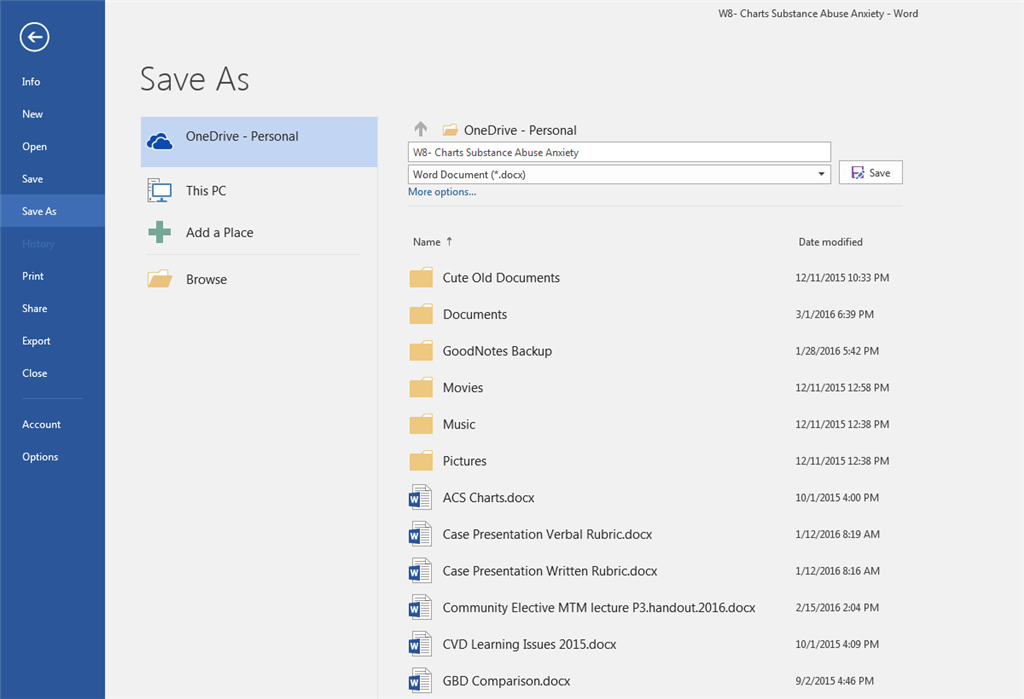
Task: Click the More options link
Action: point(442,192)
